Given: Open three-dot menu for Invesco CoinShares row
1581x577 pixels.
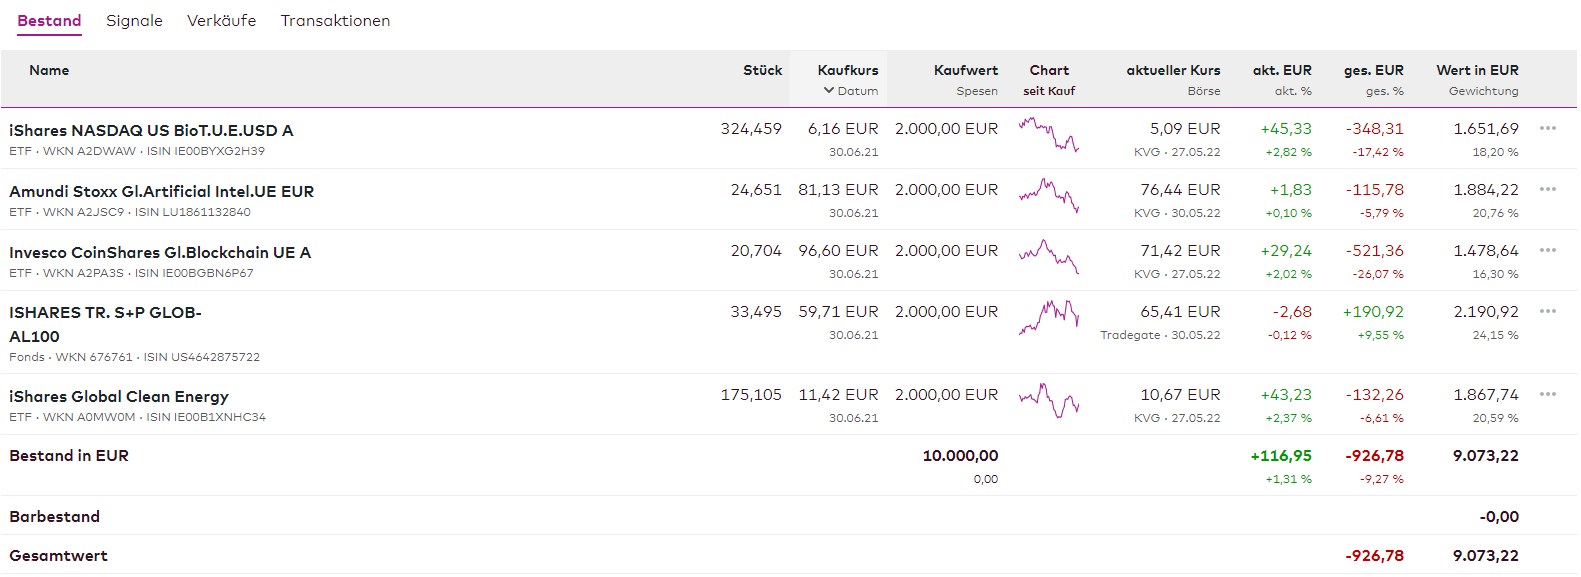Looking at the screenshot, I should [x=1547, y=250].
